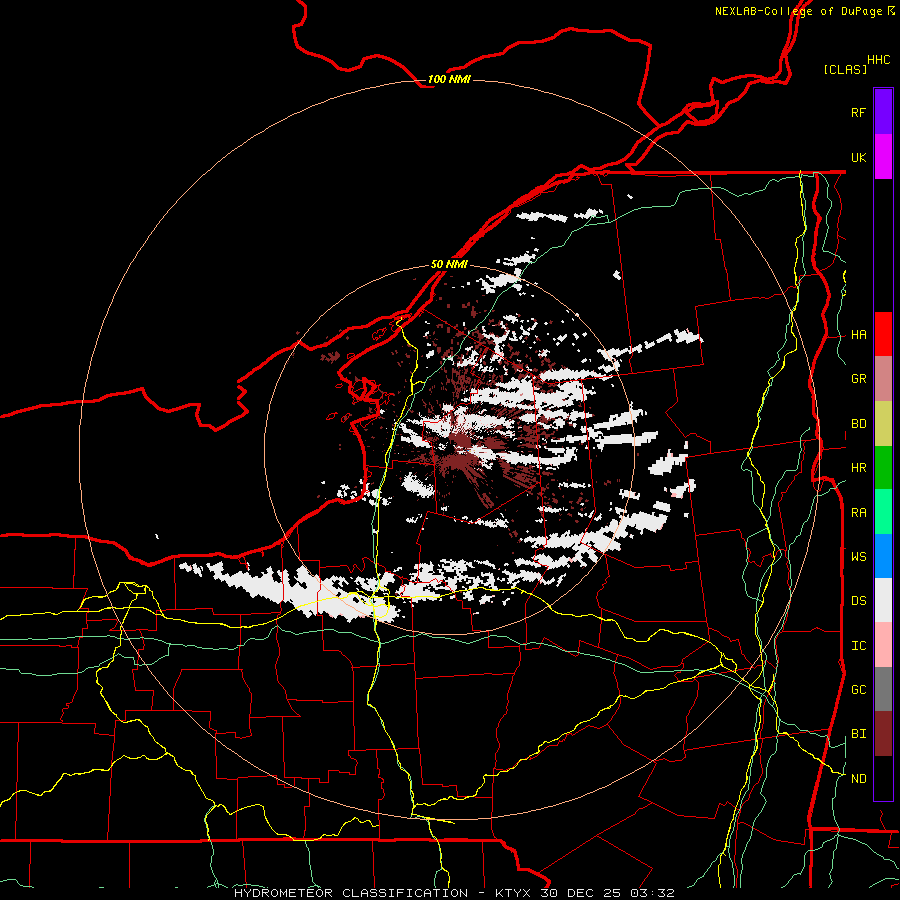Image resolution: width=900 pixels, height=900 pixels.
Task: Click the RA legend label
Action: tap(858, 513)
